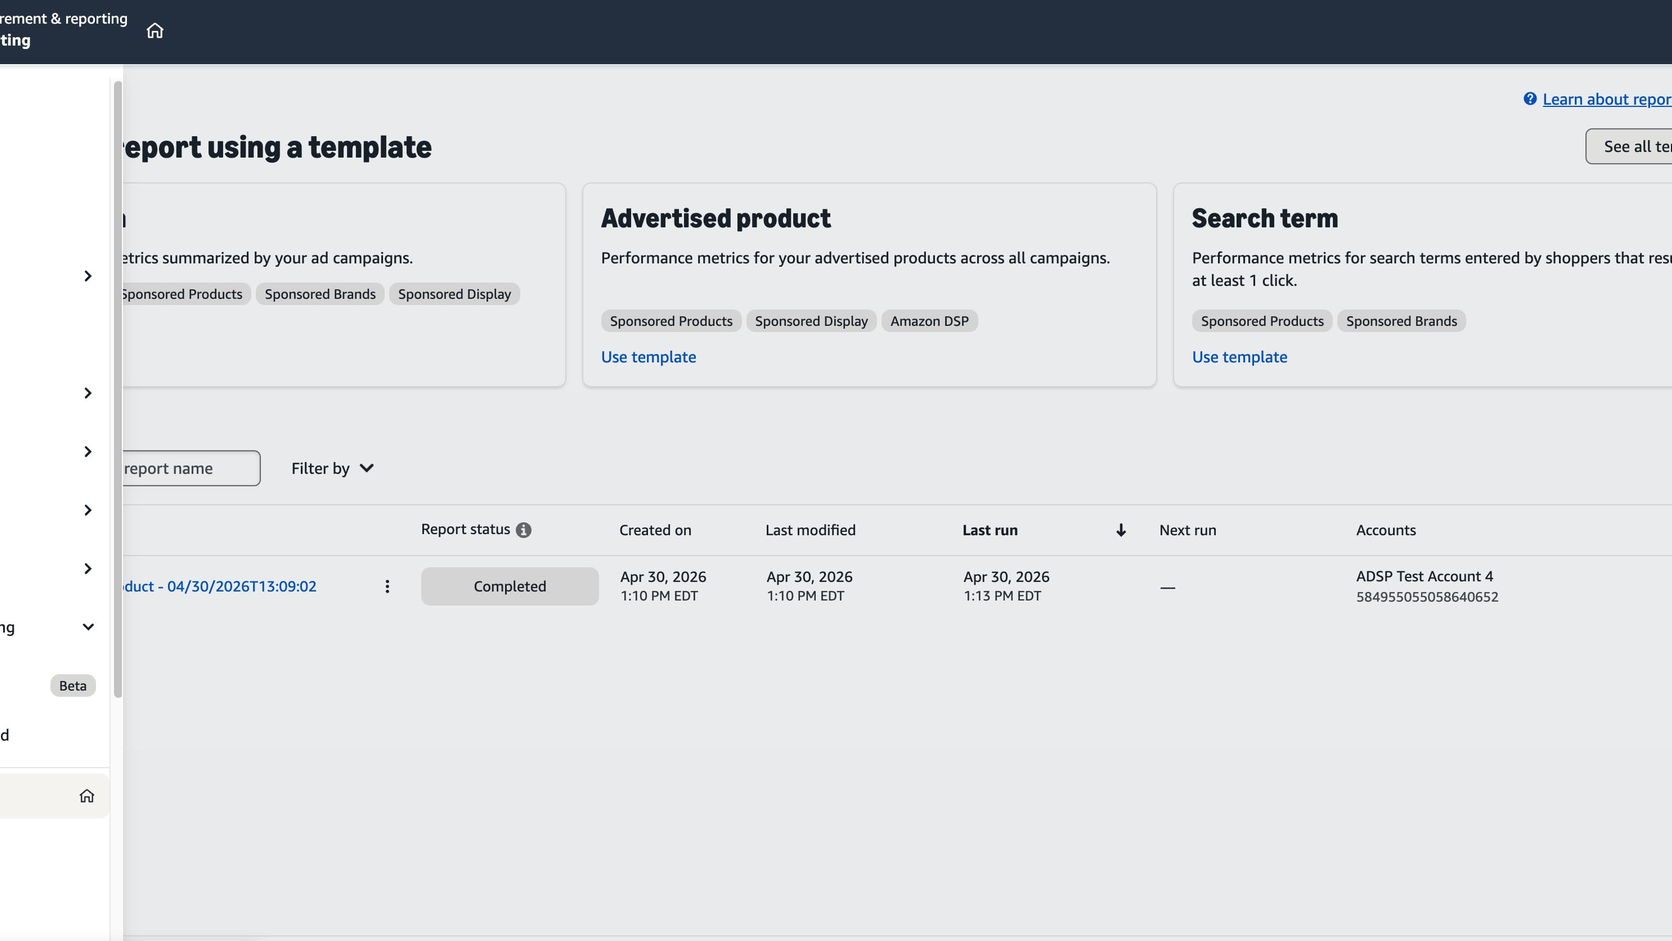Click the Report status column header
The image size is (1672, 941).
[x=465, y=529]
